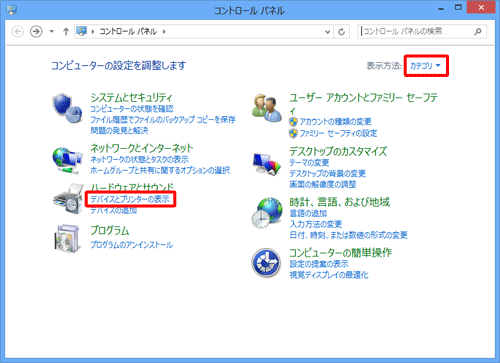Open デスクトップの背景の変更 link
The width and height of the screenshot is (500, 363).
328,173
